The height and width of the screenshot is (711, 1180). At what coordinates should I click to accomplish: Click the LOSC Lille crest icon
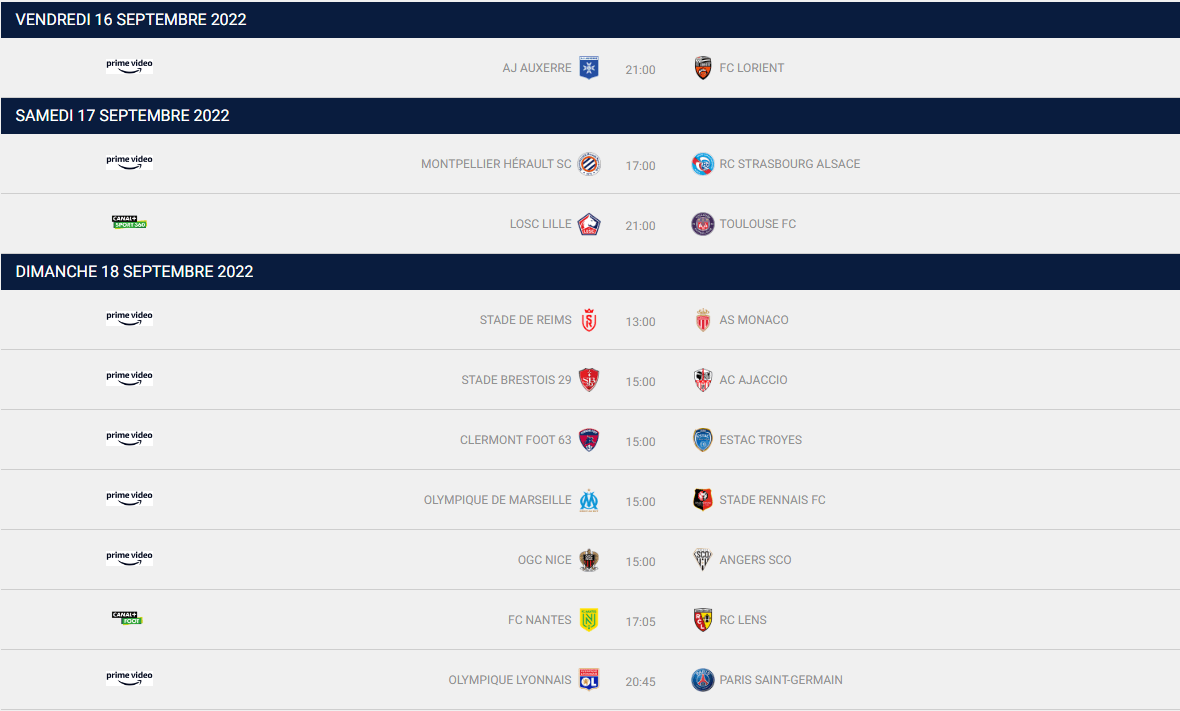(588, 224)
